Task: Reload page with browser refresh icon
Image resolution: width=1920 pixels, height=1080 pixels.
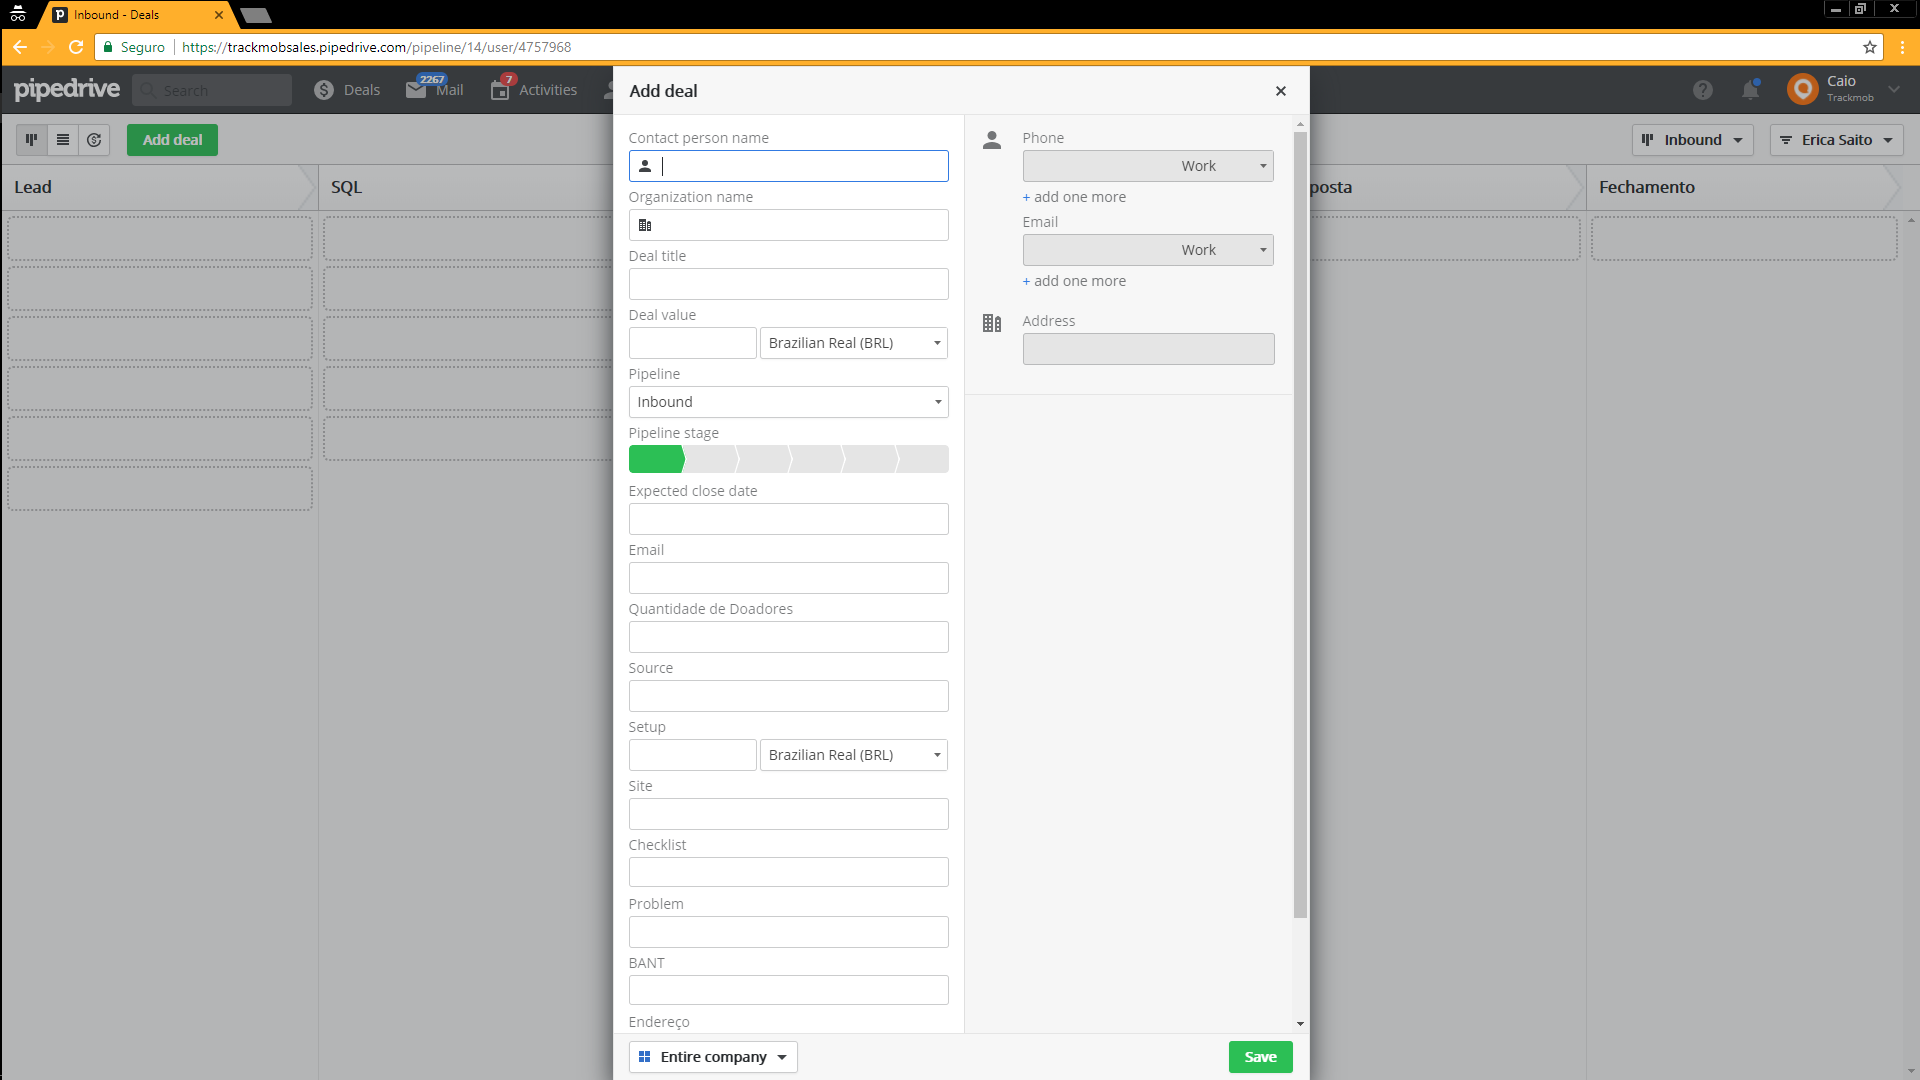Action: pyautogui.click(x=76, y=47)
